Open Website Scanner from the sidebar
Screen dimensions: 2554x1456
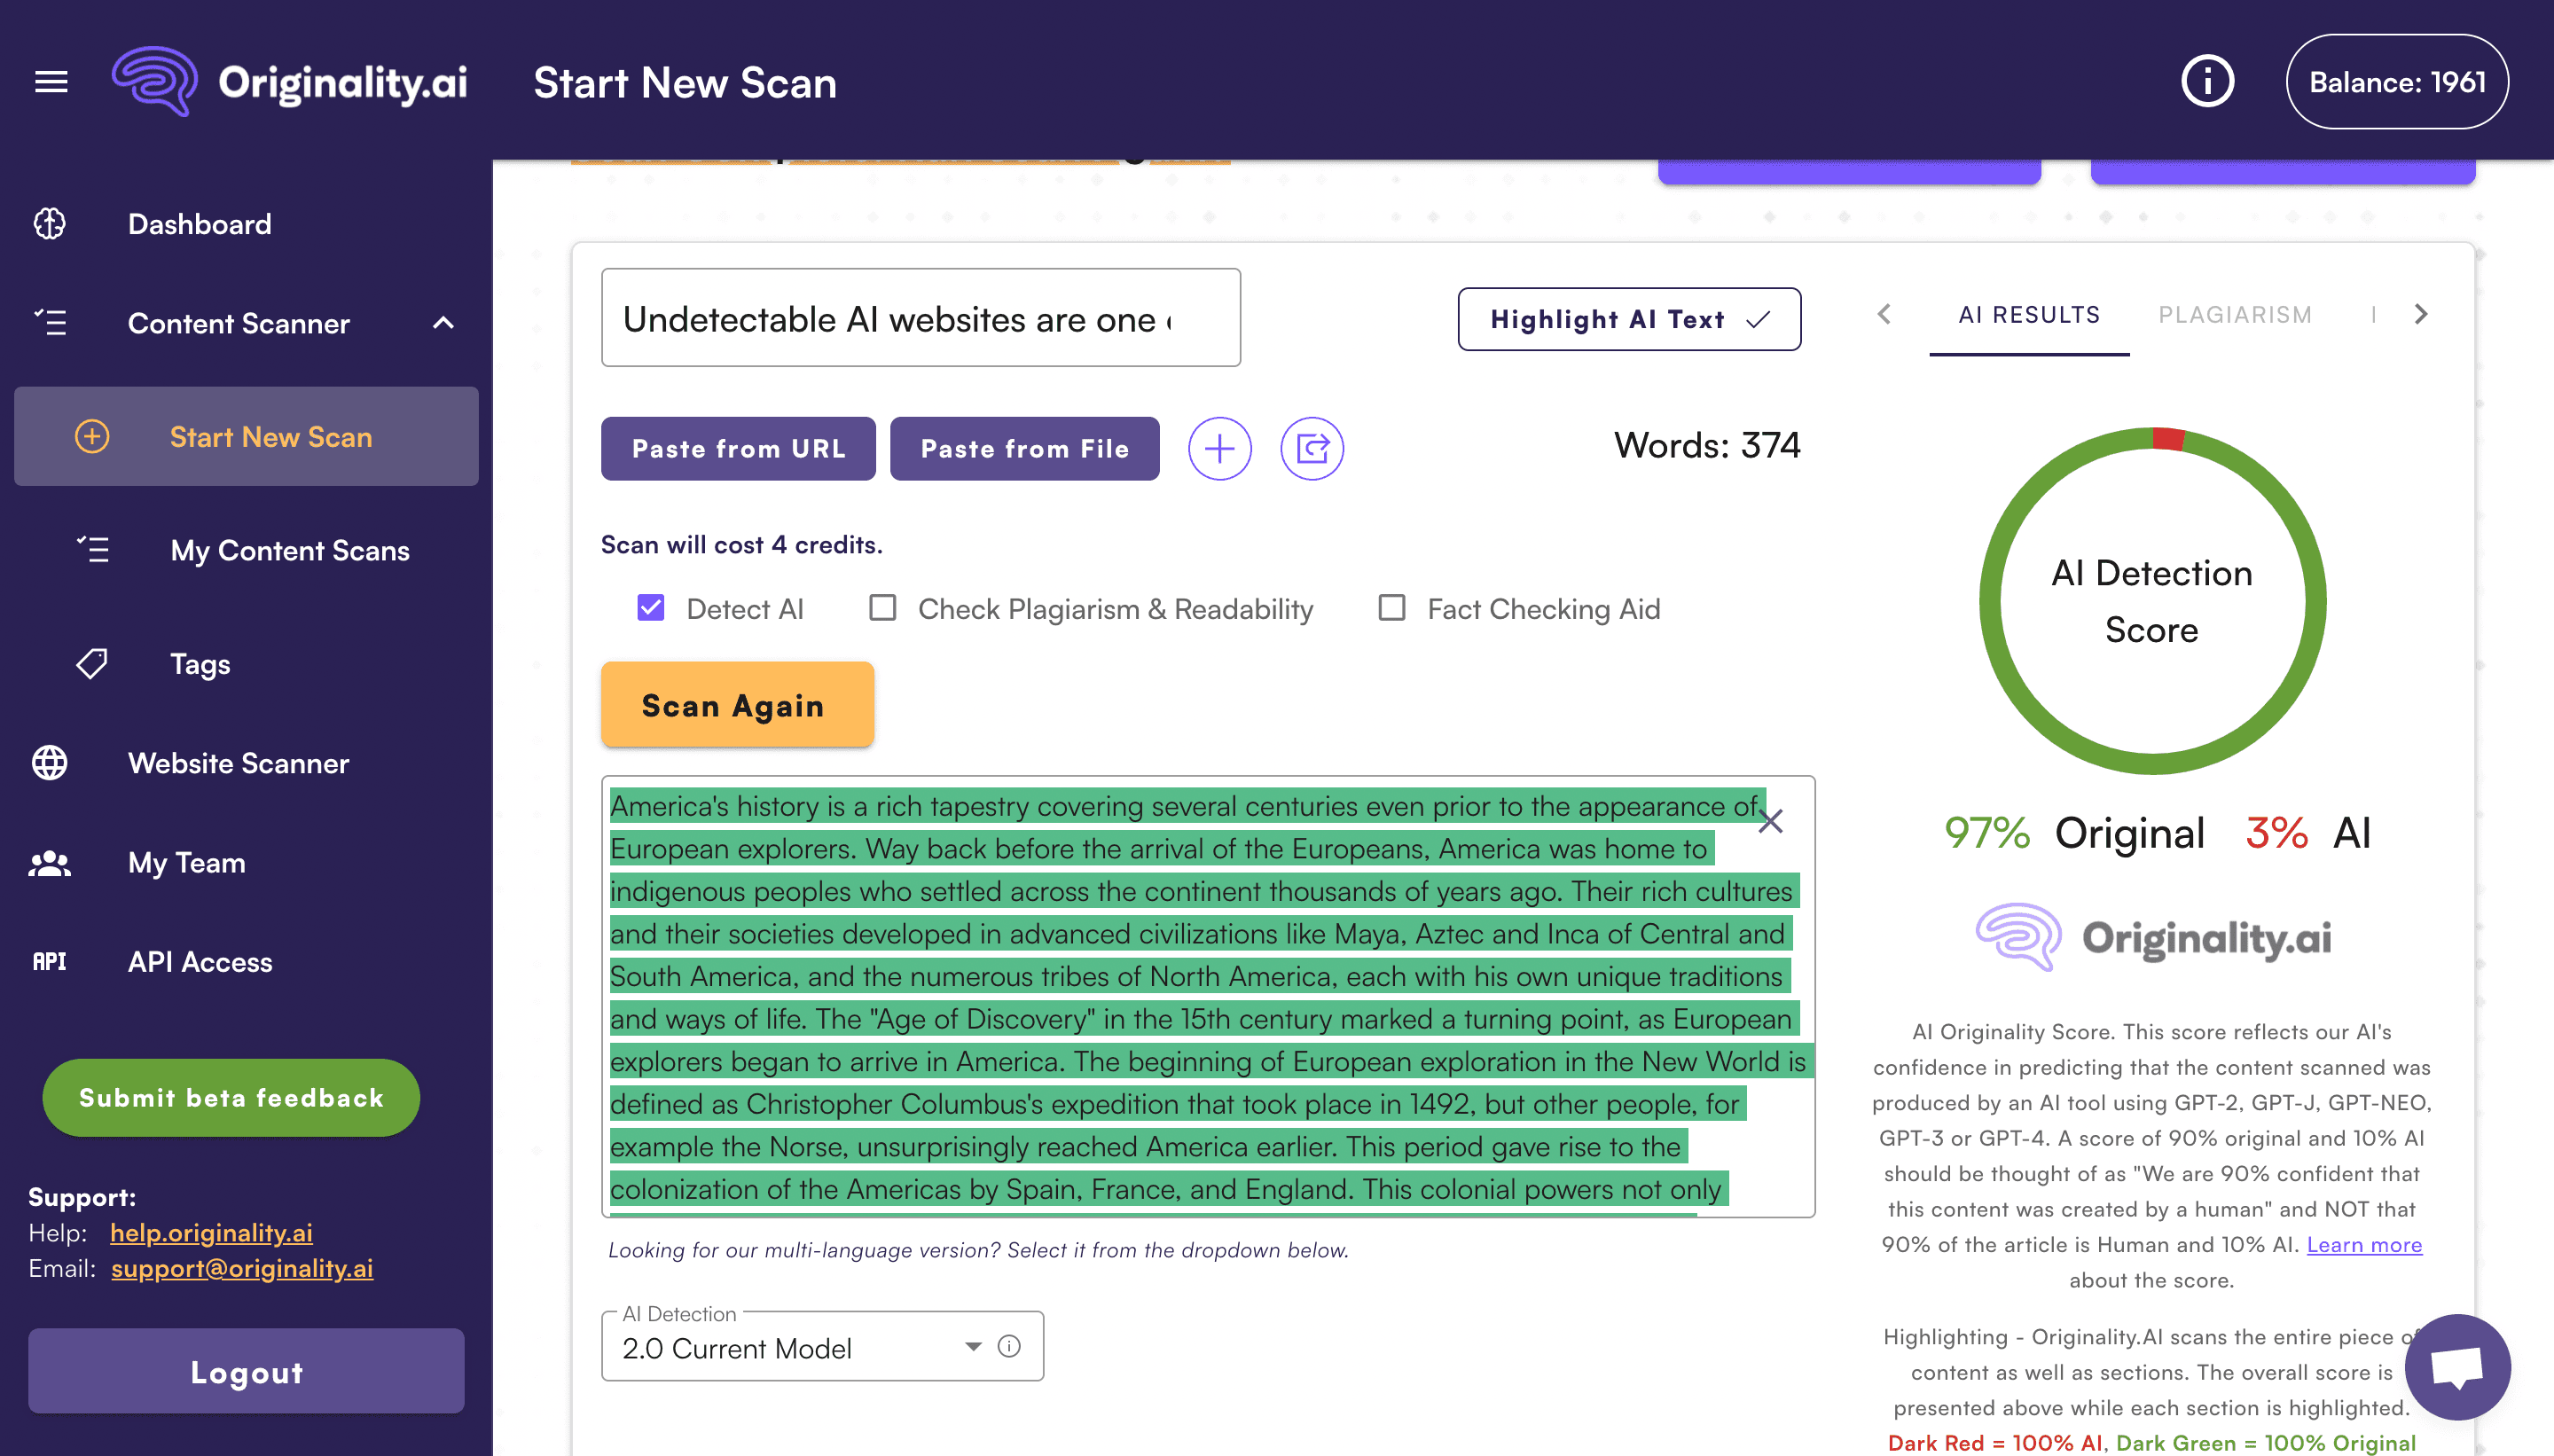[x=238, y=763]
